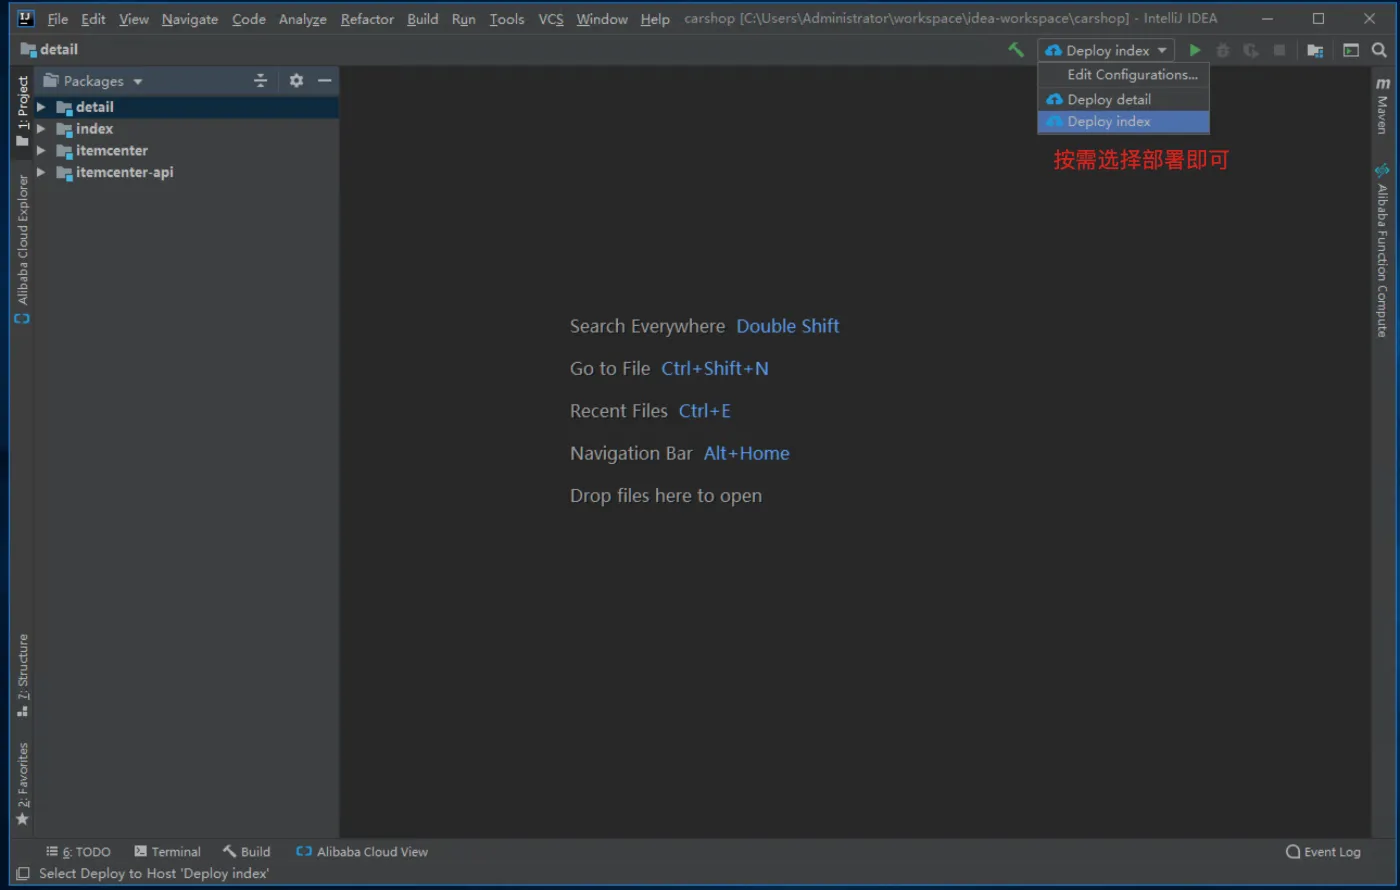Click the Double Shift shortcut text
Screen dimensions: 1400x890
[788, 326]
